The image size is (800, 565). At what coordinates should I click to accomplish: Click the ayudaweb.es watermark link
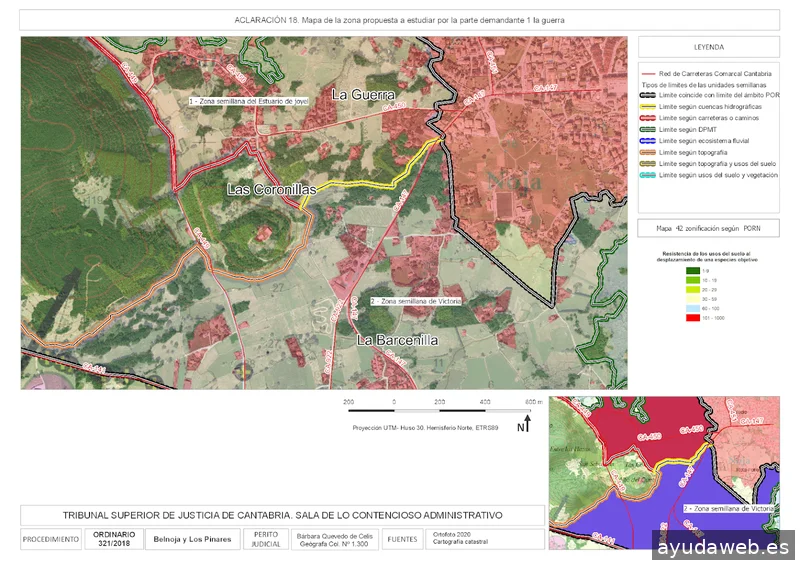(723, 546)
